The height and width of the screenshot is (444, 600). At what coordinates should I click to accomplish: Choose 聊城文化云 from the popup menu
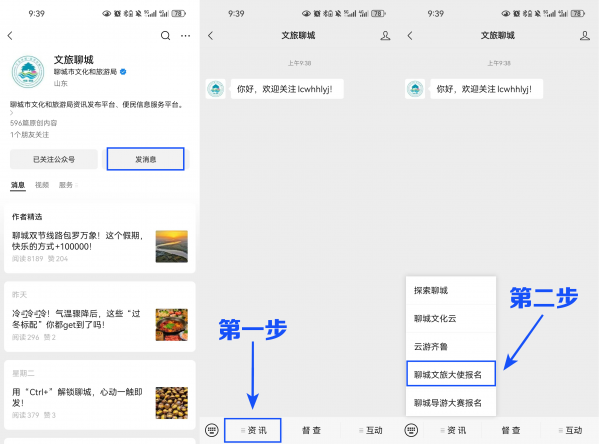[436, 319]
